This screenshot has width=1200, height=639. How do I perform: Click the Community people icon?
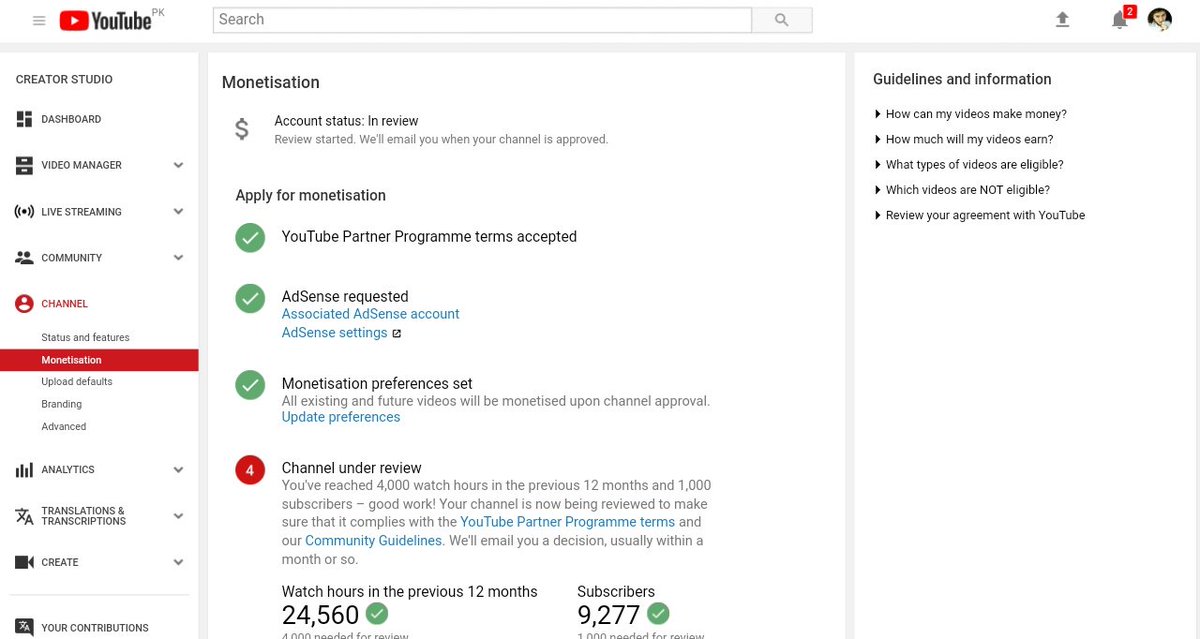(25, 258)
